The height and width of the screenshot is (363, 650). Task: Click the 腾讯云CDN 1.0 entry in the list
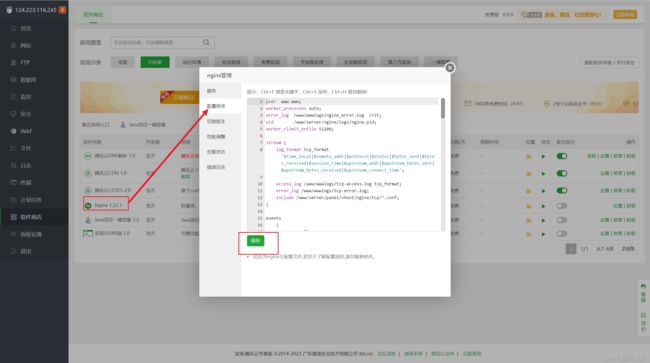tap(110, 173)
